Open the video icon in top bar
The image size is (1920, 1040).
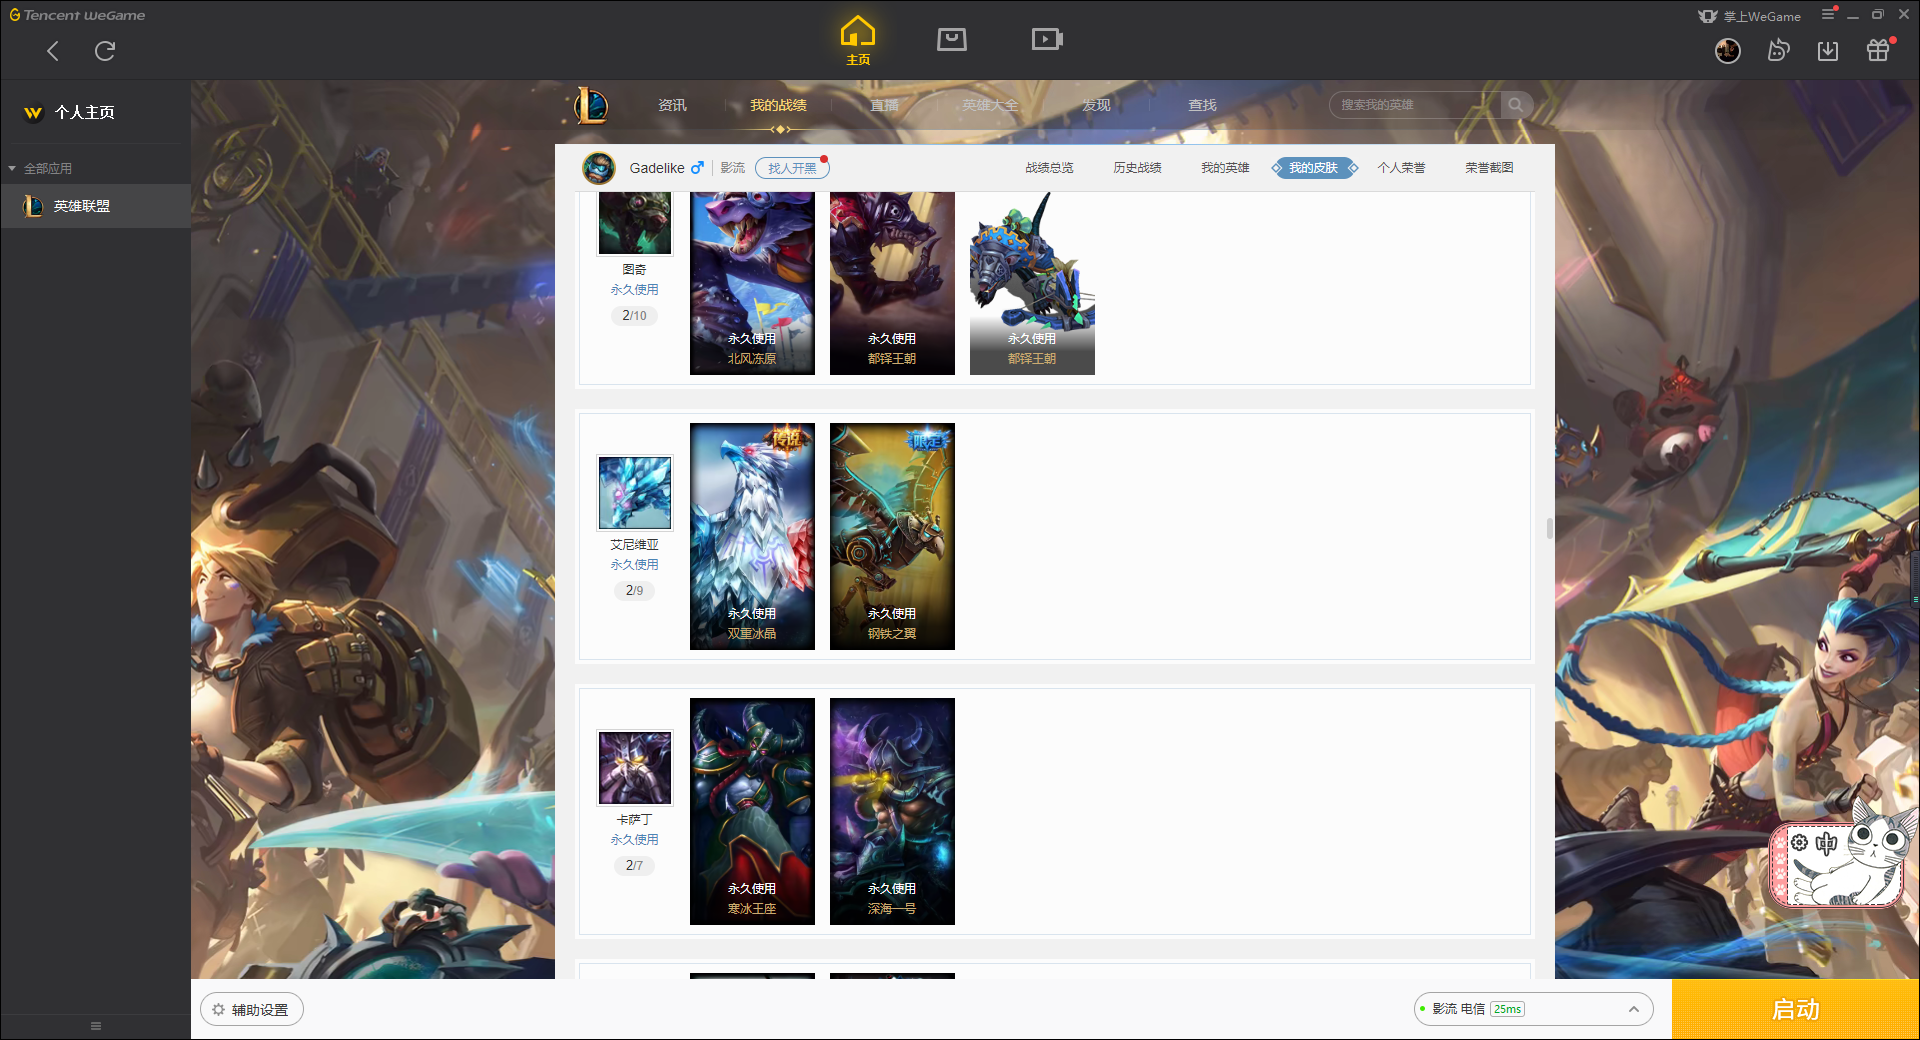click(1047, 39)
